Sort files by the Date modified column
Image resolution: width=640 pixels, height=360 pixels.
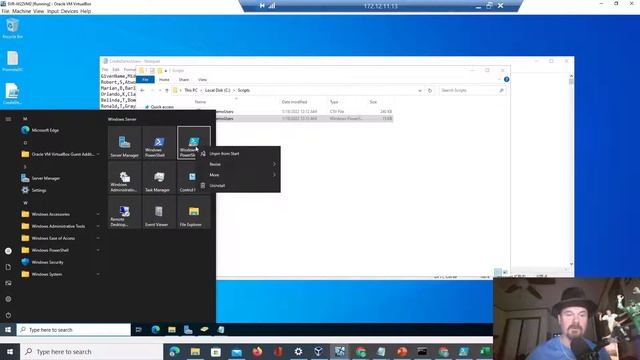[x=294, y=102]
